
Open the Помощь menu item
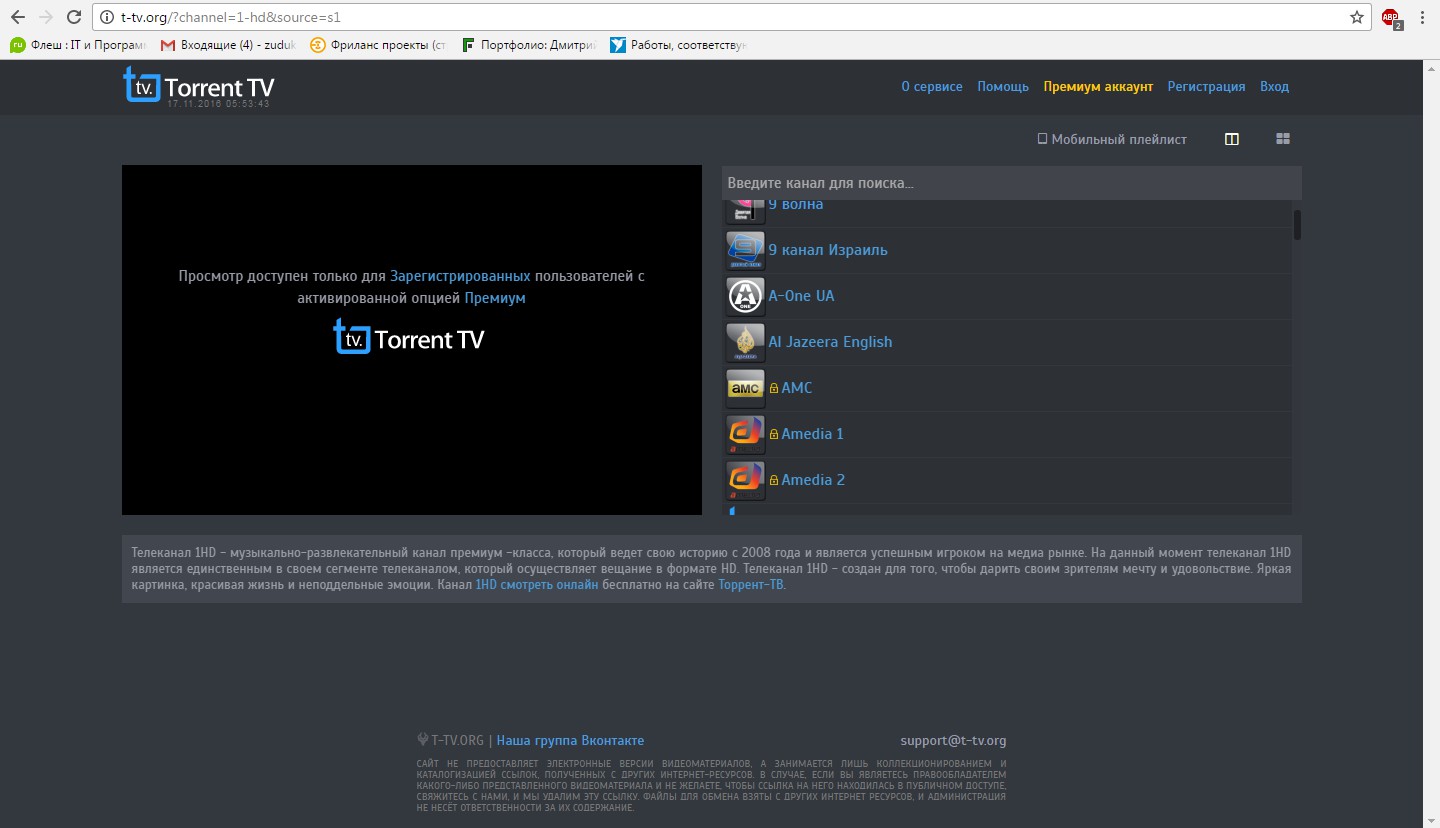click(x=1003, y=87)
